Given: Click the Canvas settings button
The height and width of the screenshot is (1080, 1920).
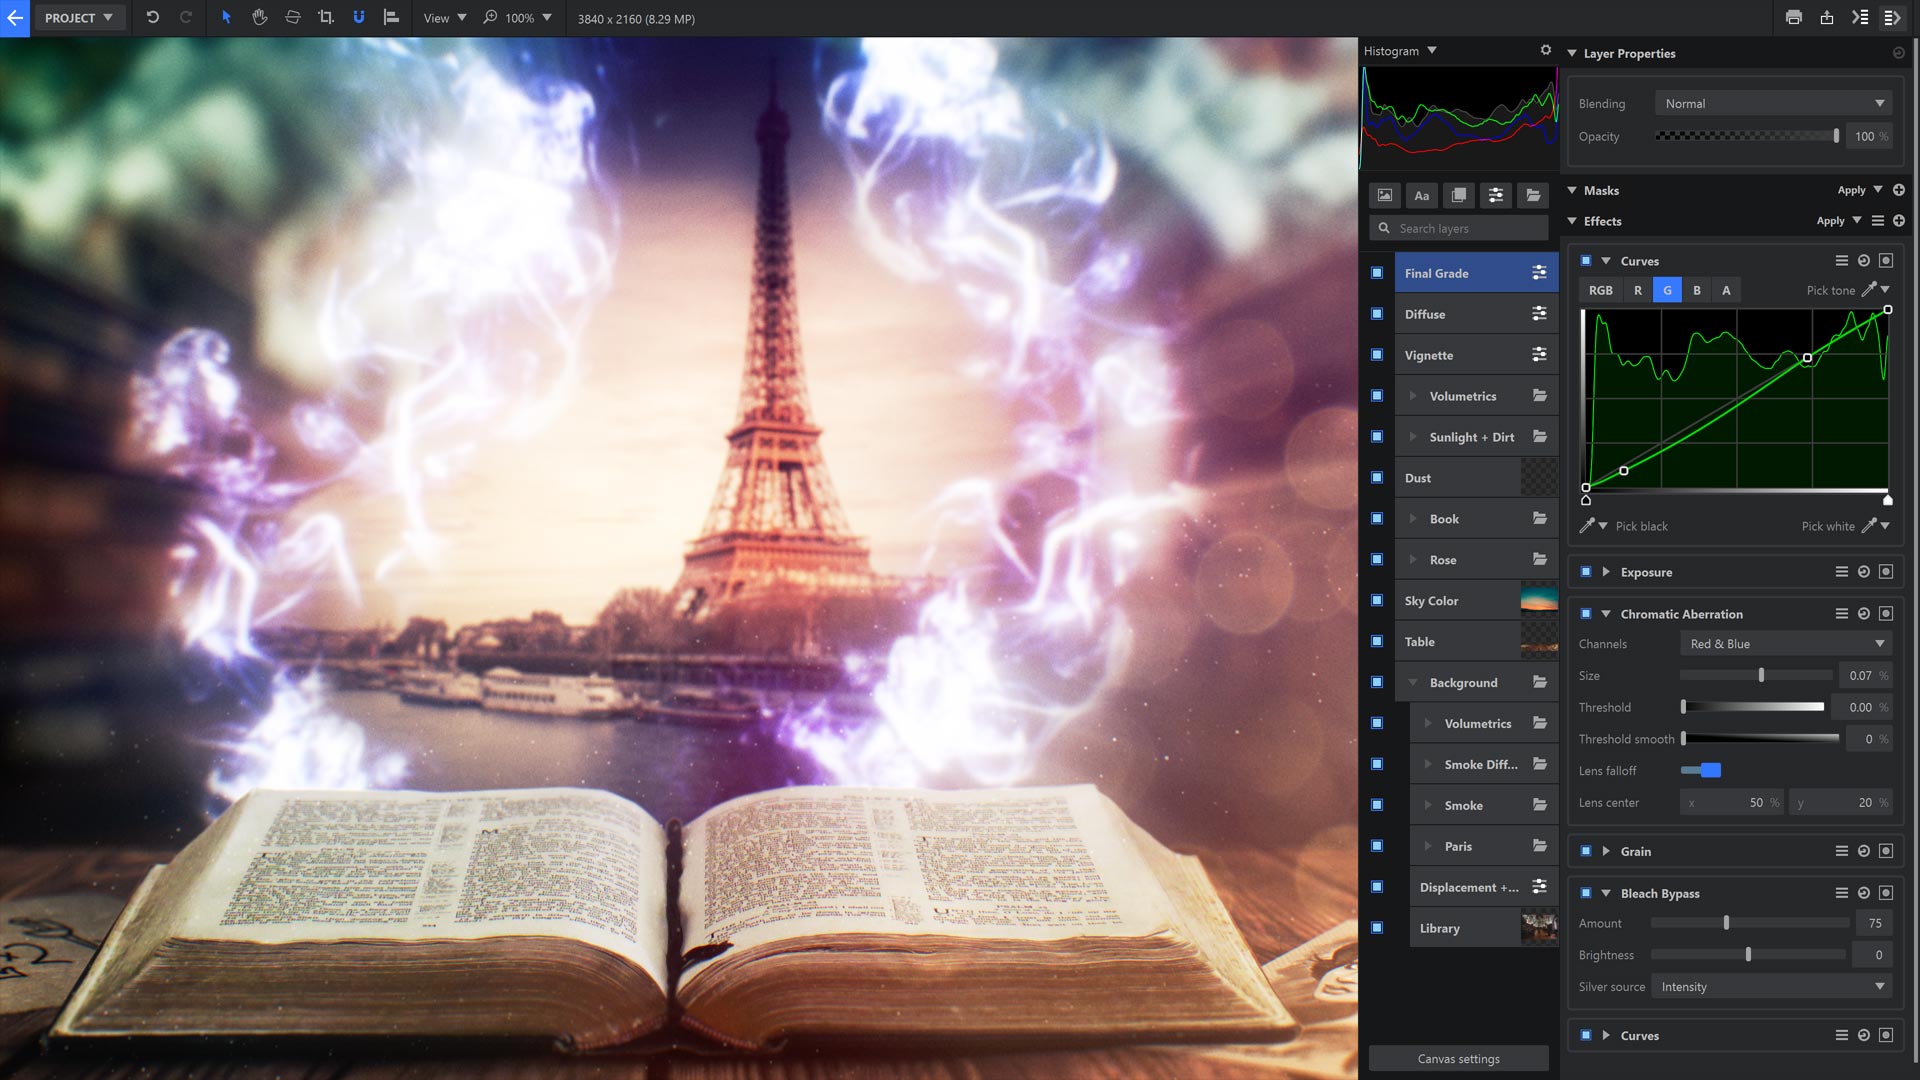Looking at the screenshot, I should point(1458,1058).
